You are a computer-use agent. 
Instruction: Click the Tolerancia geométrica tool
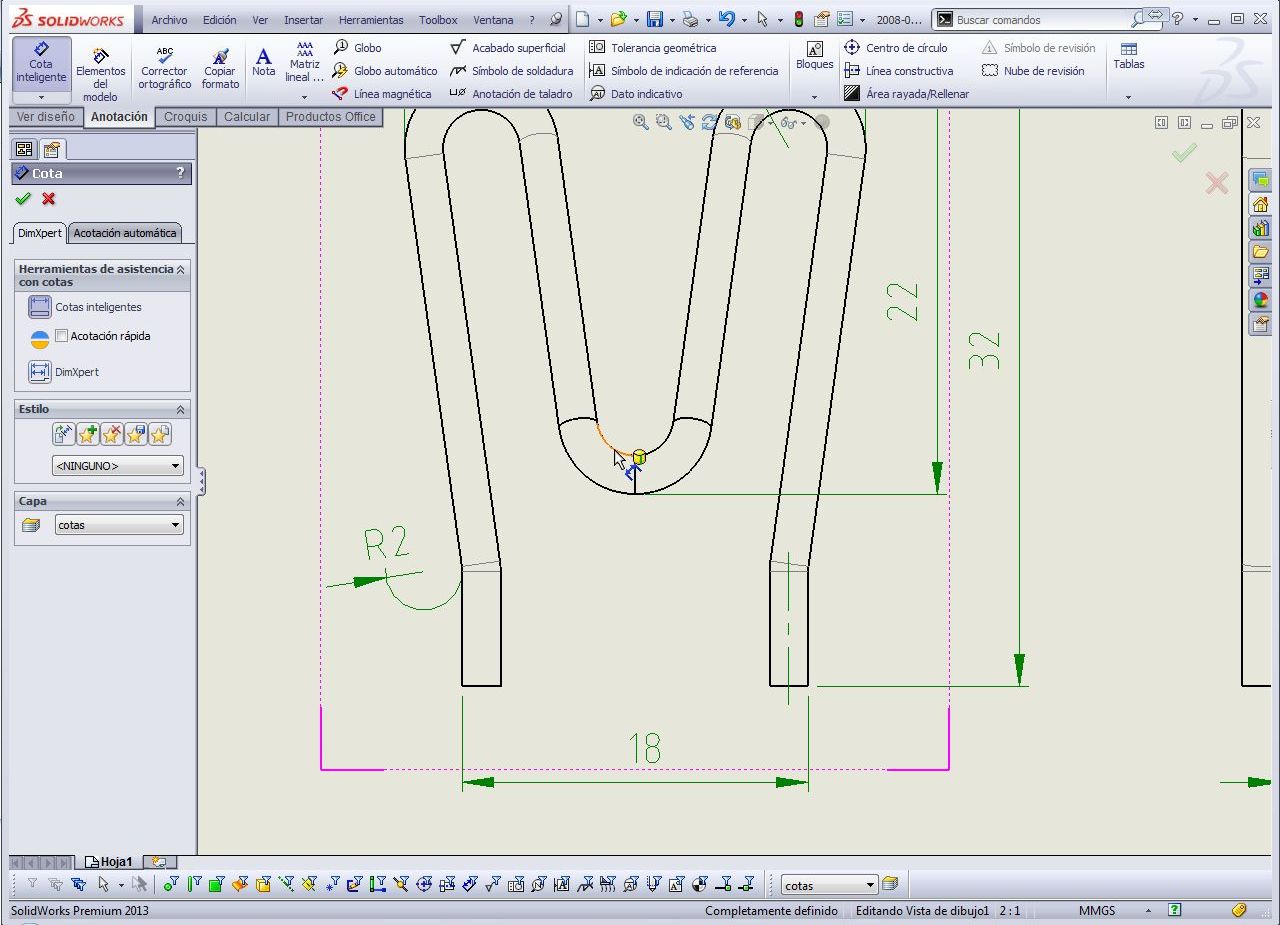[653, 48]
